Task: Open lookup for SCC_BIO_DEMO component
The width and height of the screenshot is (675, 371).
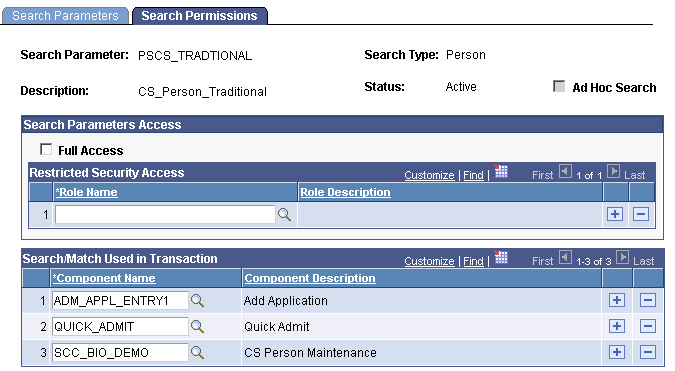Action: 197,352
